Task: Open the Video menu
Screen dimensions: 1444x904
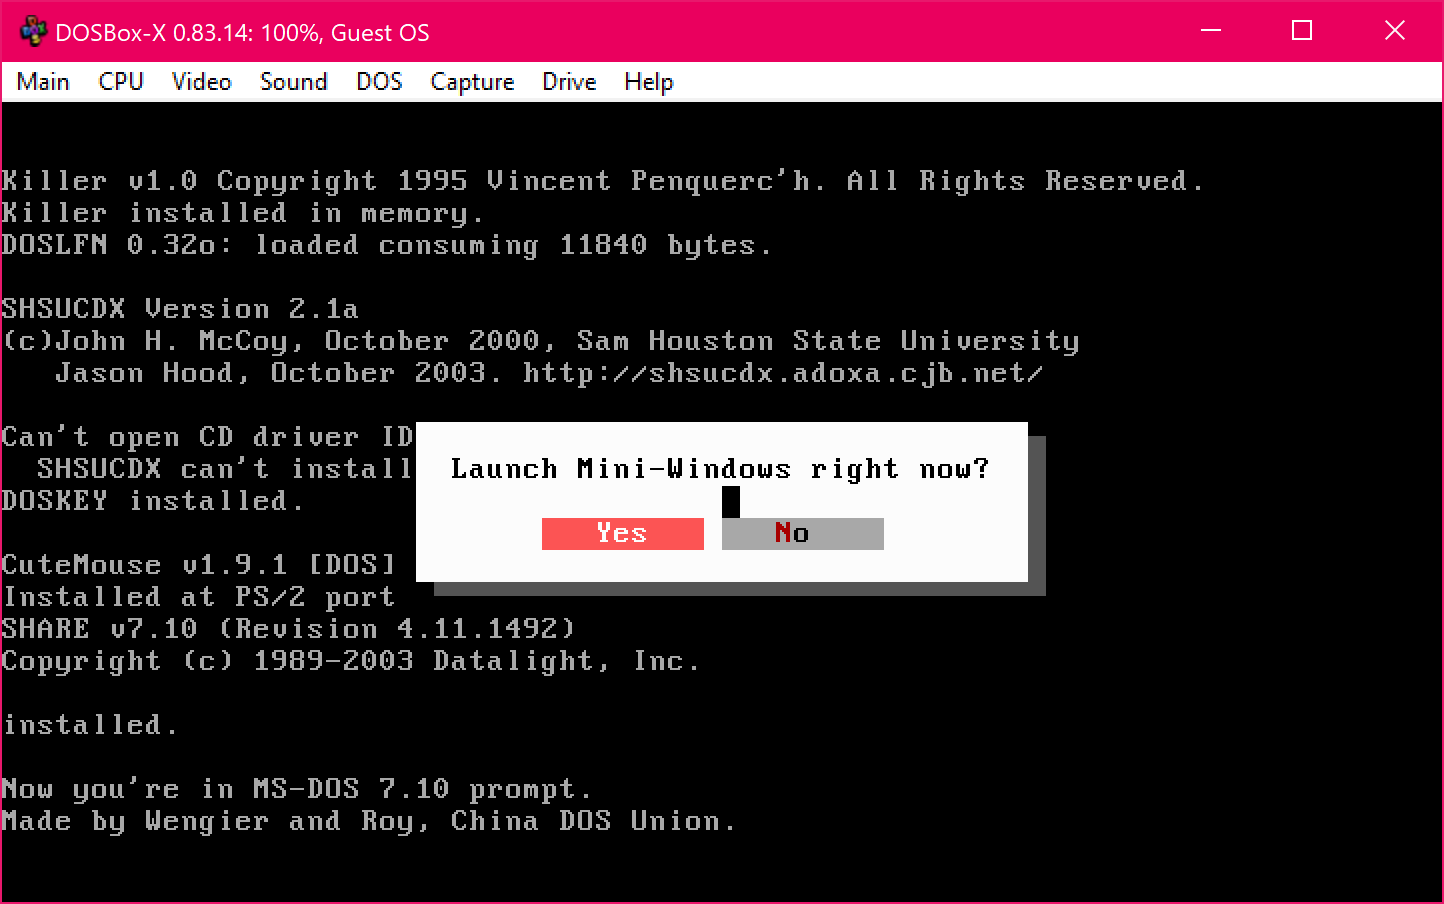Action: 201,81
